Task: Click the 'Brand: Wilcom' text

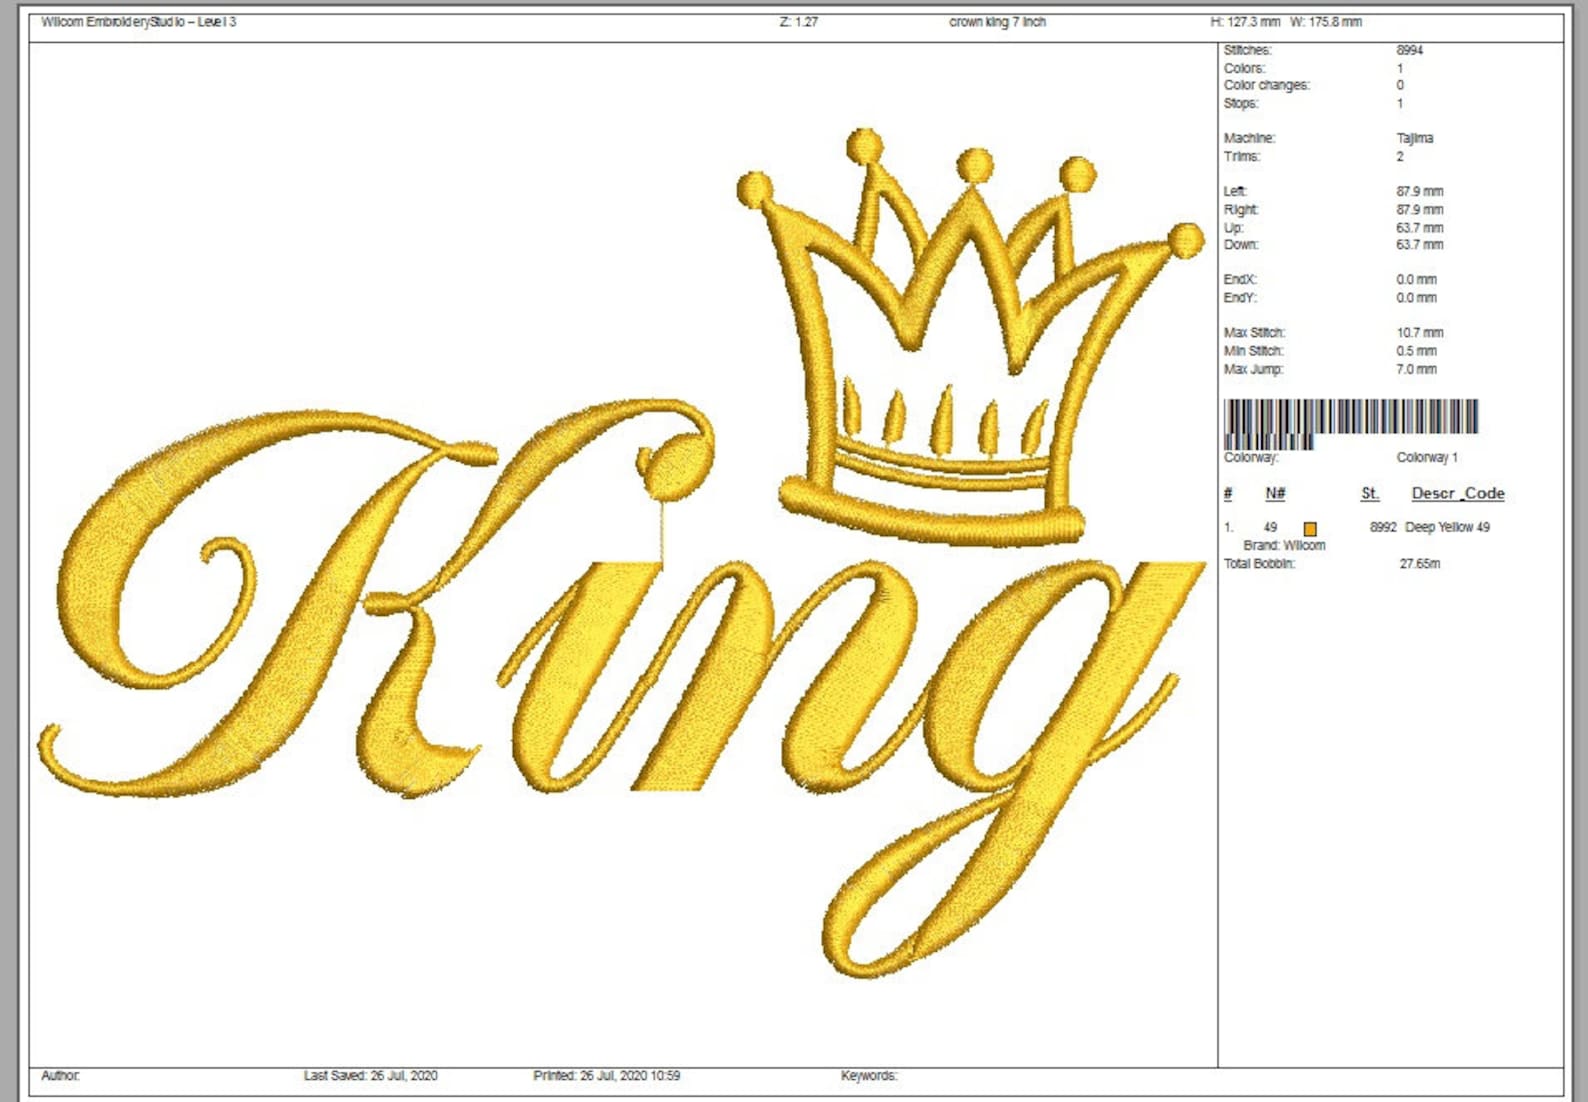Action: 1284,545
